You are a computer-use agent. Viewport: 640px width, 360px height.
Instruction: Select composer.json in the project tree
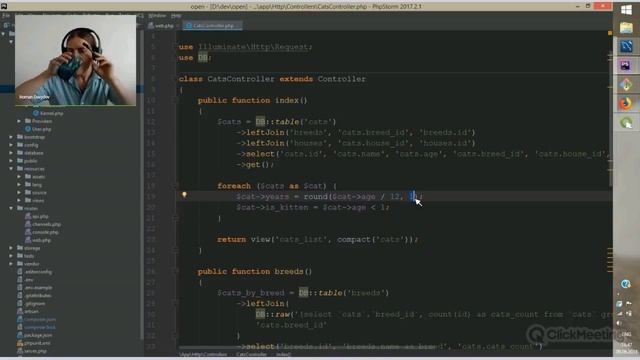[x=40, y=320]
